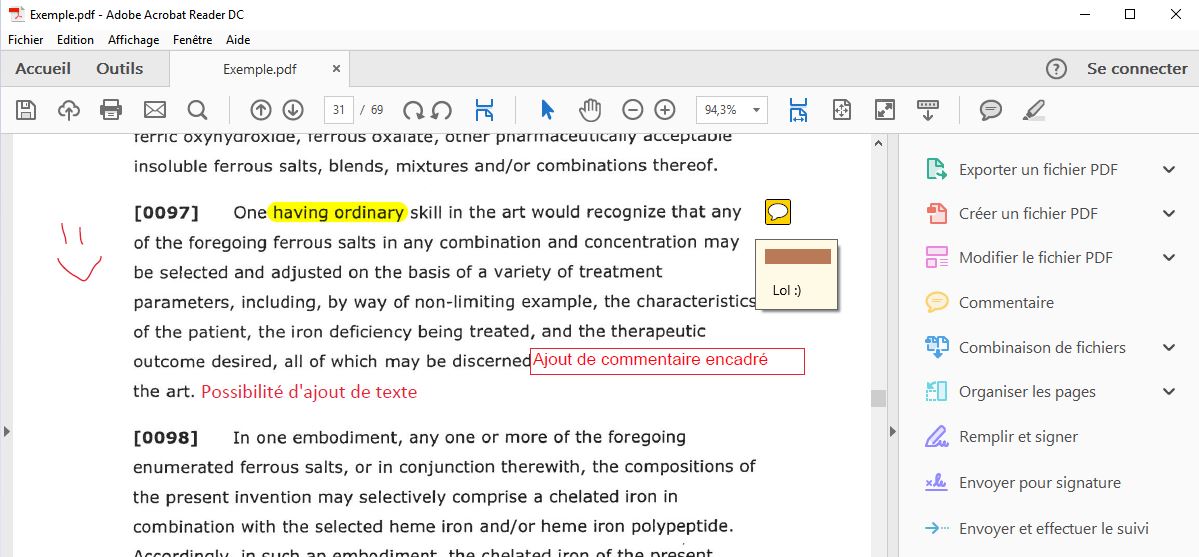Screen dimensions: 1199x557
Task: Click the Zoom in plus icon
Action: click(665, 110)
